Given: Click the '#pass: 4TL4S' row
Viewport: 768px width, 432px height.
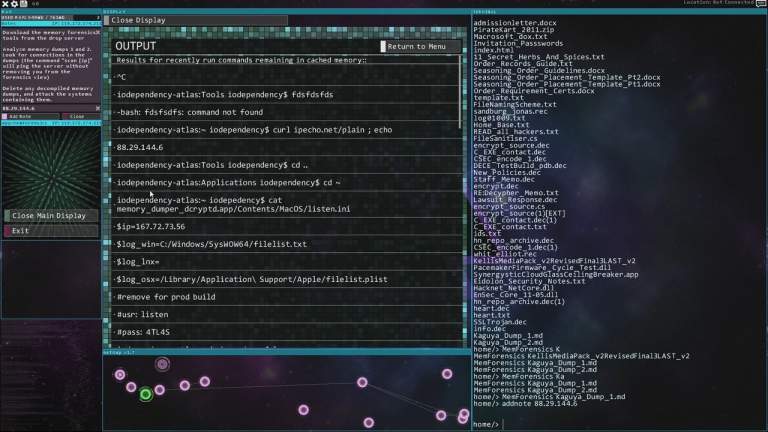Looking at the screenshot, I should (x=286, y=332).
